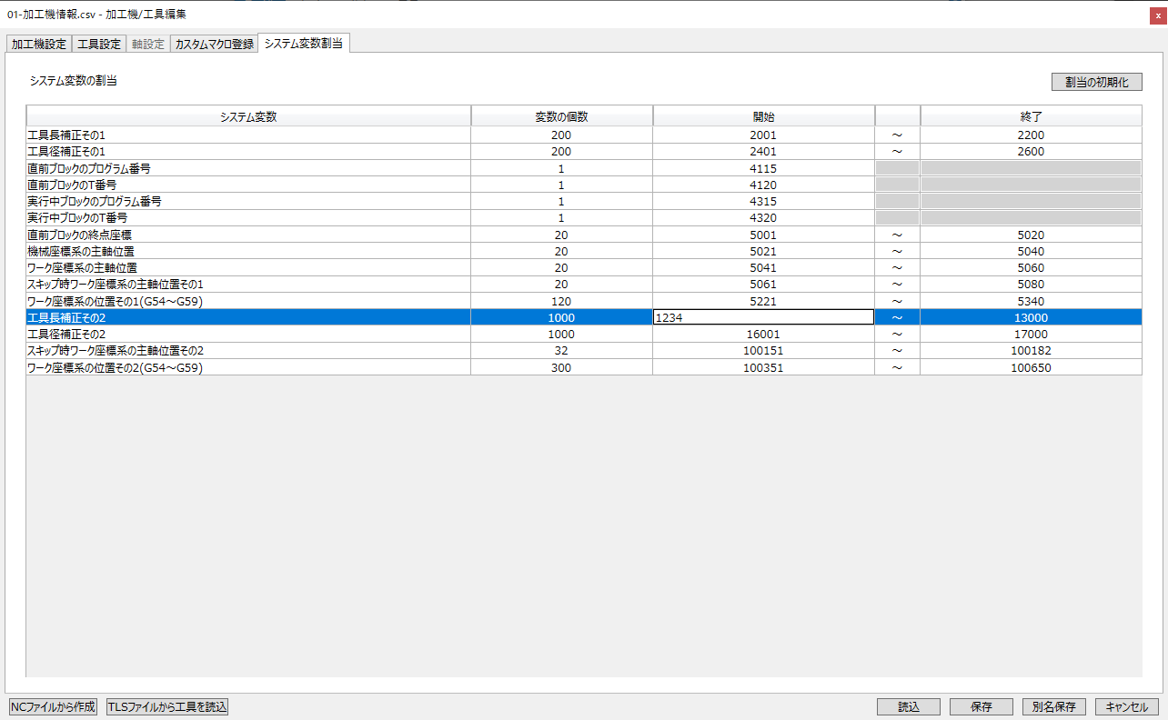Select the カスタムマクロ登録 tab
This screenshot has height=720, width=1168.
click(214, 44)
